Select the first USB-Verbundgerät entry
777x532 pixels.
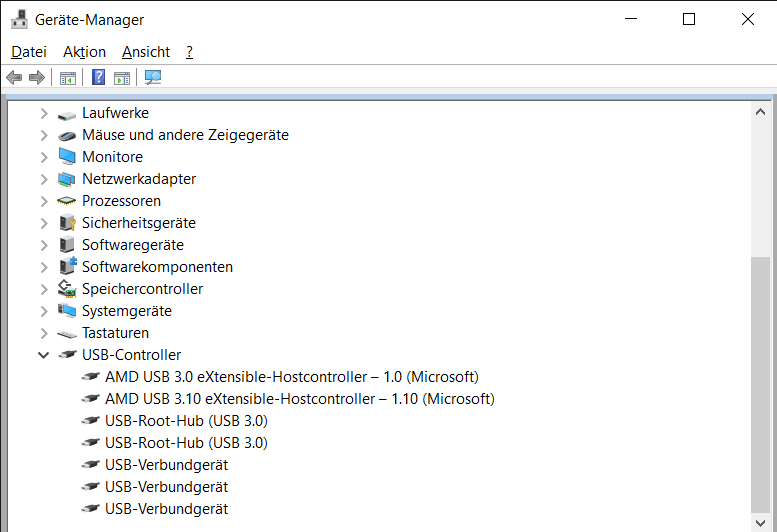[x=166, y=465]
